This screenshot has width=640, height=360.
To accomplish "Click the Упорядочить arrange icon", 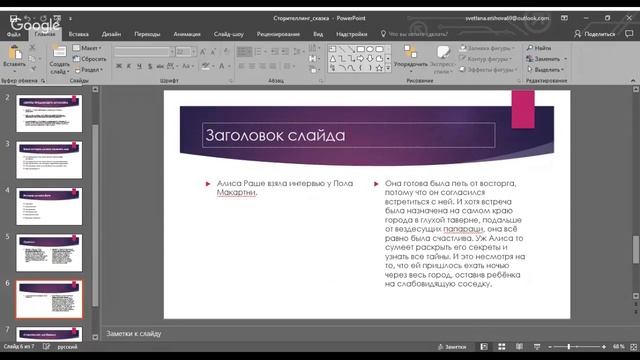I will coord(410,52).
